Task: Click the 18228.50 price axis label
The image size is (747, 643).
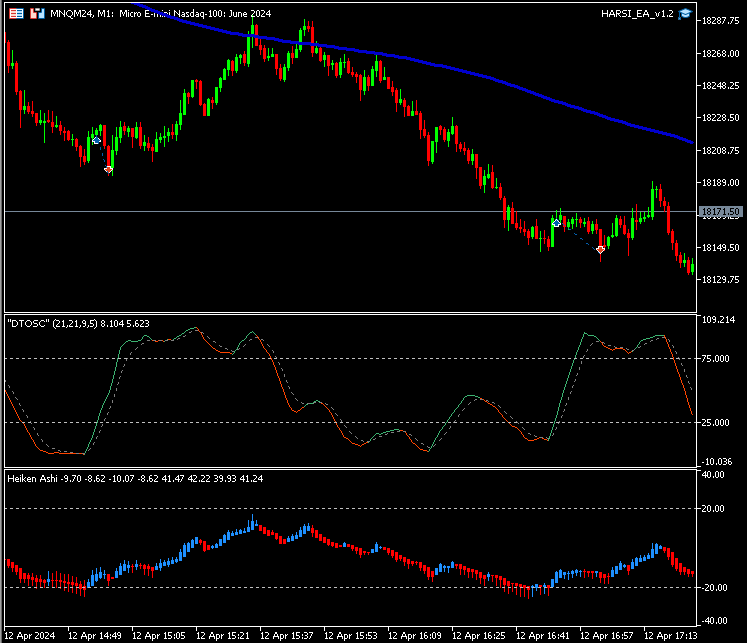Action: click(x=721, y=118)
